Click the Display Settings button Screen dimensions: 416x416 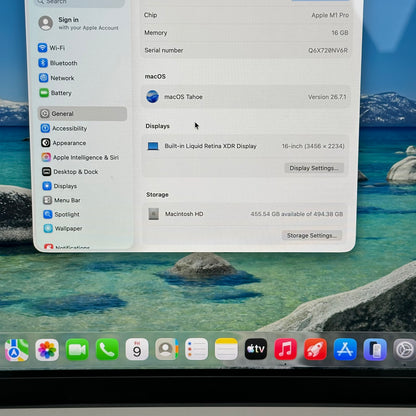tap(314, 168)
